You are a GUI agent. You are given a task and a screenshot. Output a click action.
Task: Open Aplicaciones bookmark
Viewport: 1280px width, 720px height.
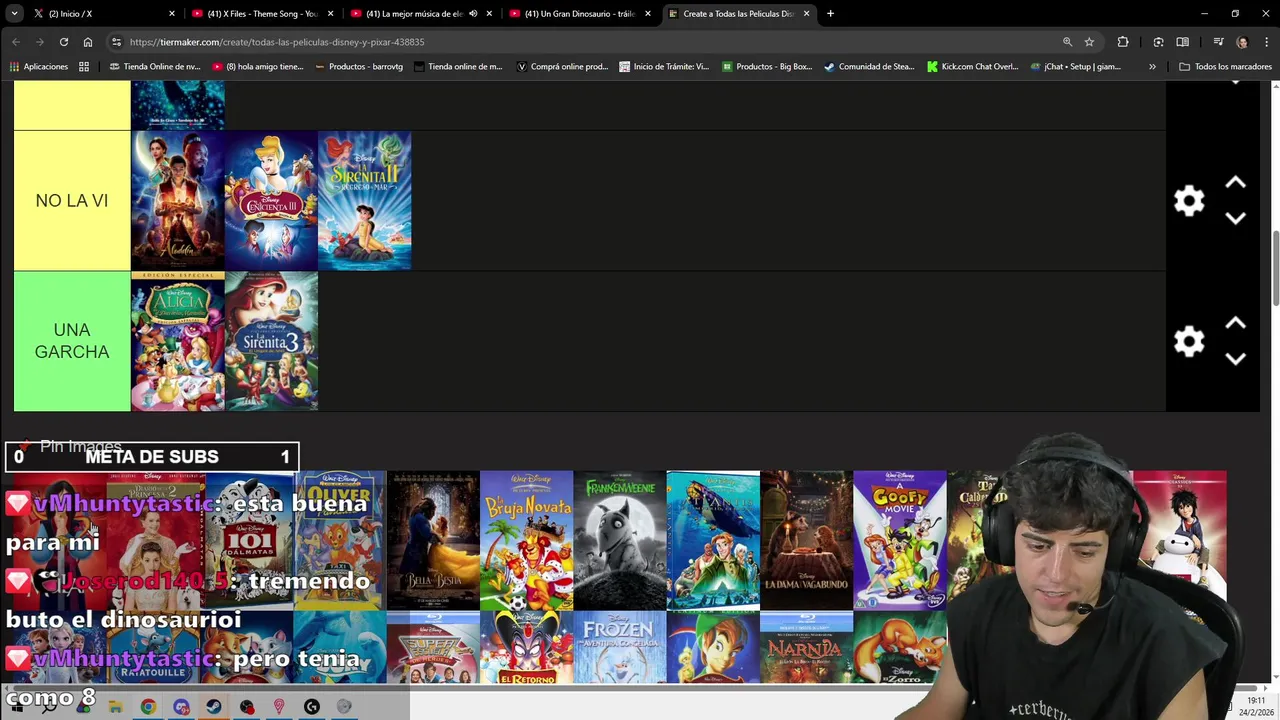coord(39,67)
